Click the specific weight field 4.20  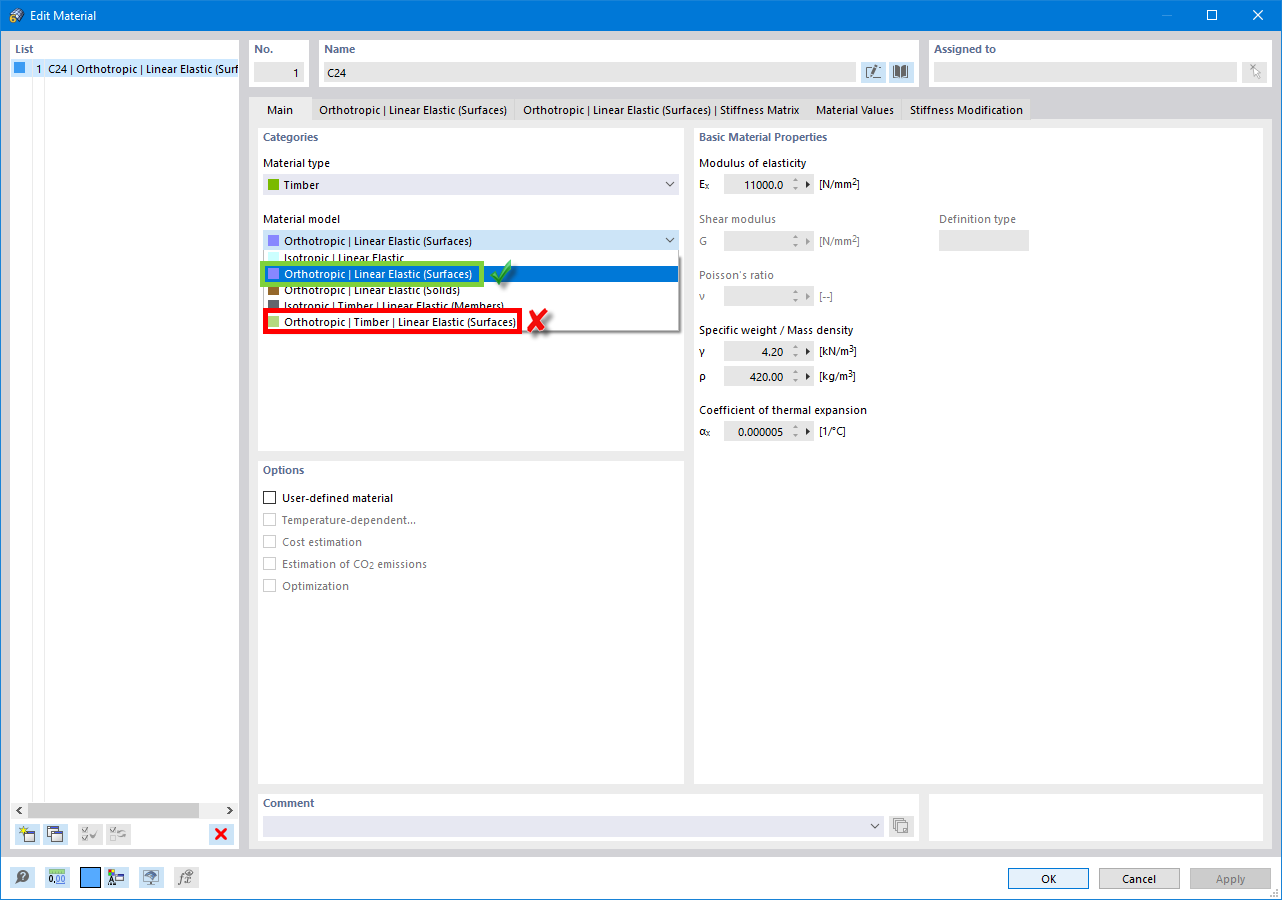tap(756, 352)
